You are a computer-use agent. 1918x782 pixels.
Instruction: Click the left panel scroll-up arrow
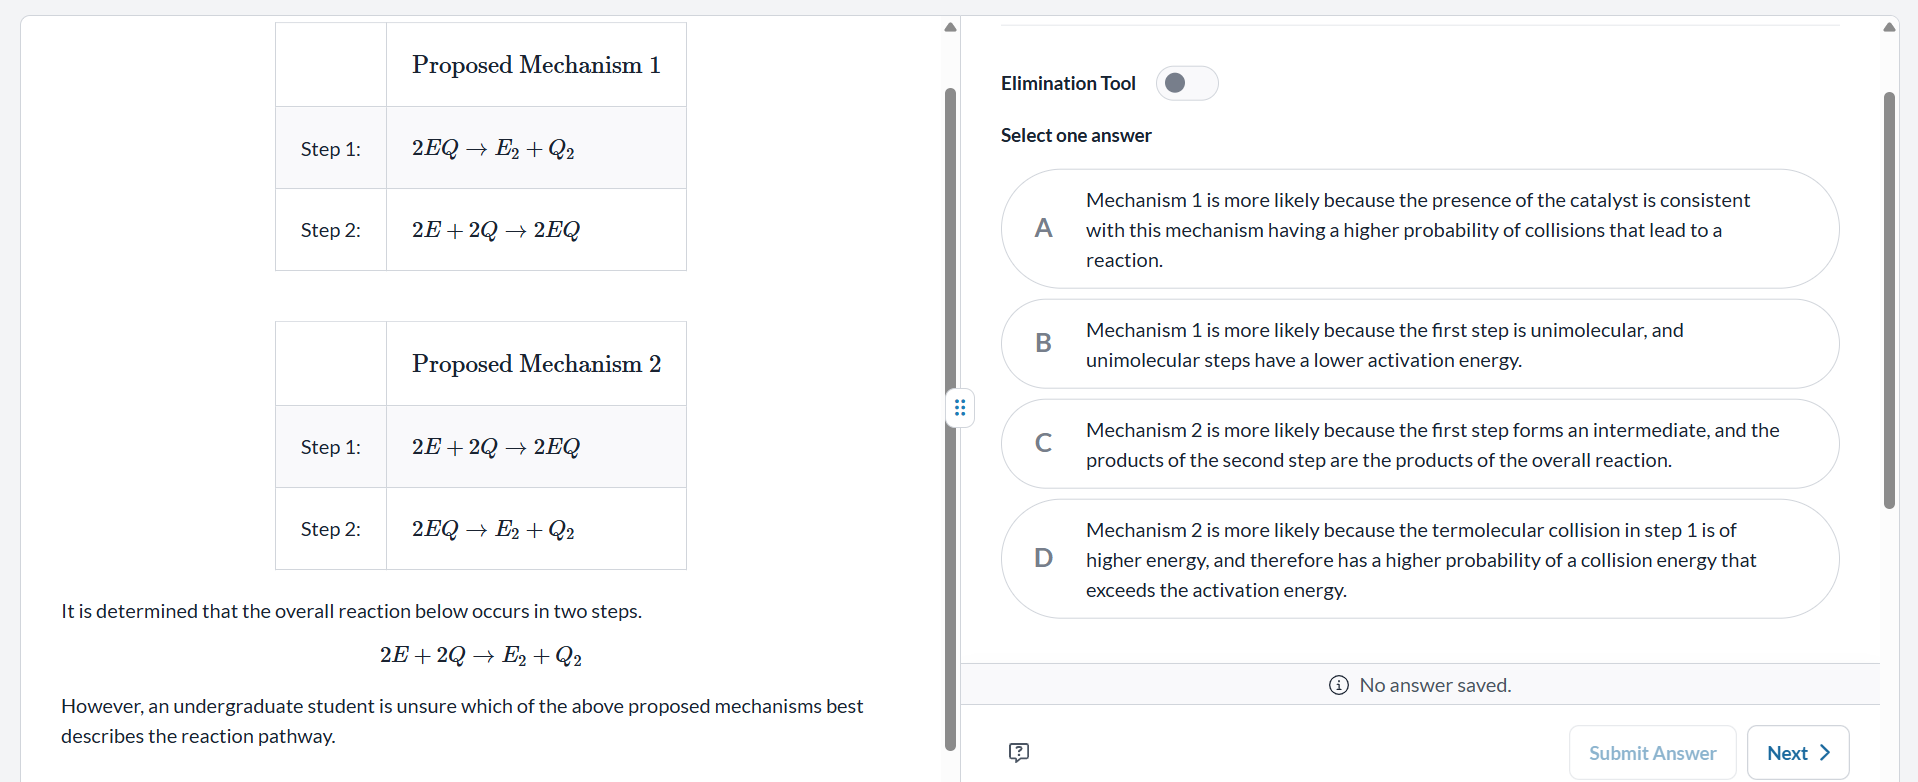coord(950,27)
